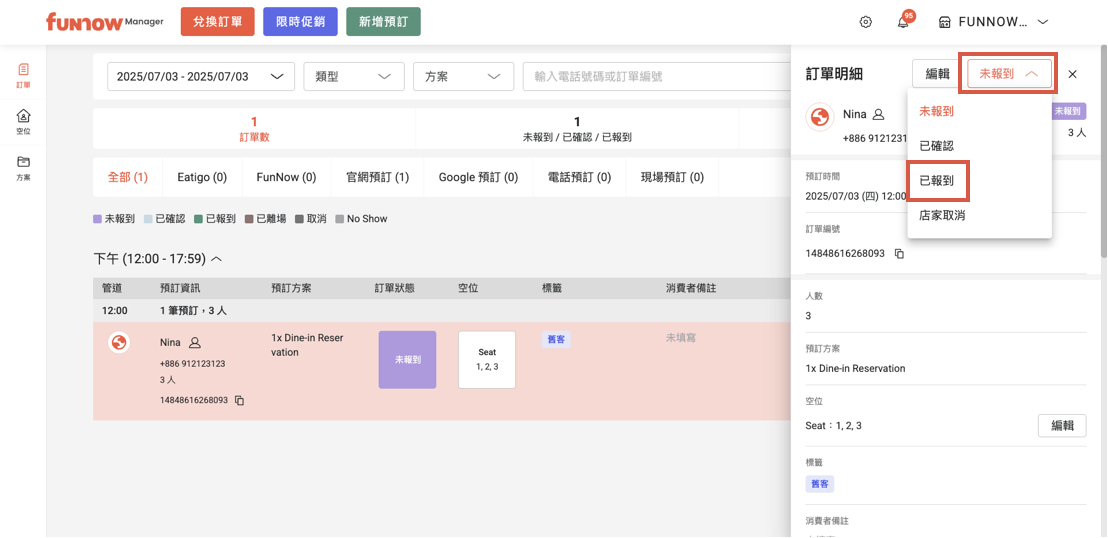
Task: Open the settings gear icon
Action: click(866, 22)
